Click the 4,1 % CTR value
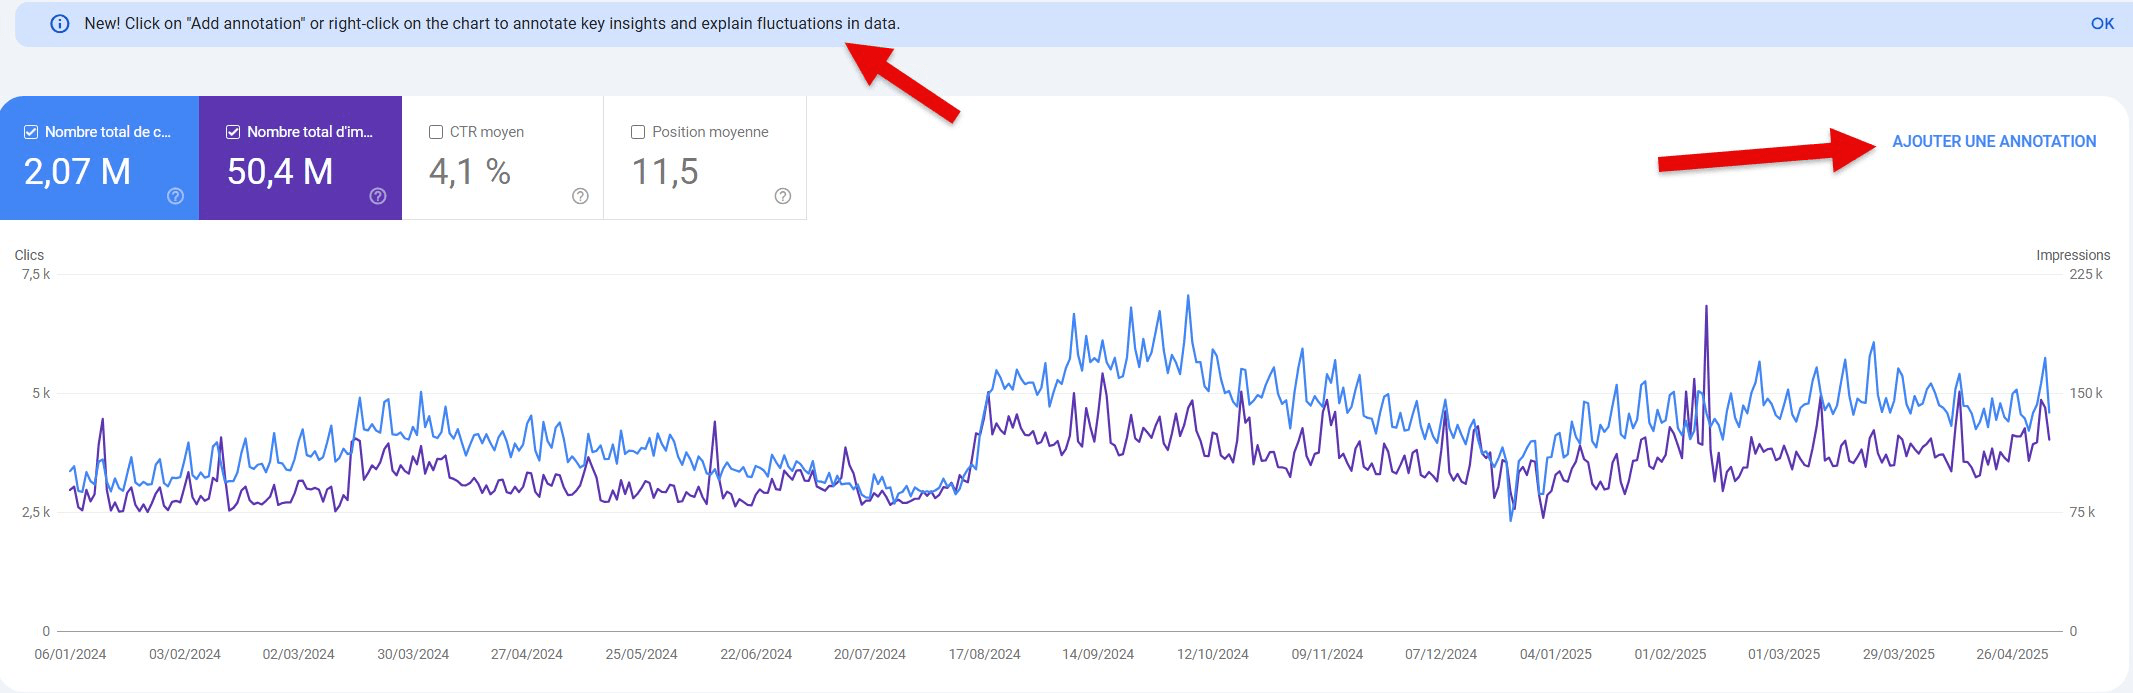 pos(469,172)
